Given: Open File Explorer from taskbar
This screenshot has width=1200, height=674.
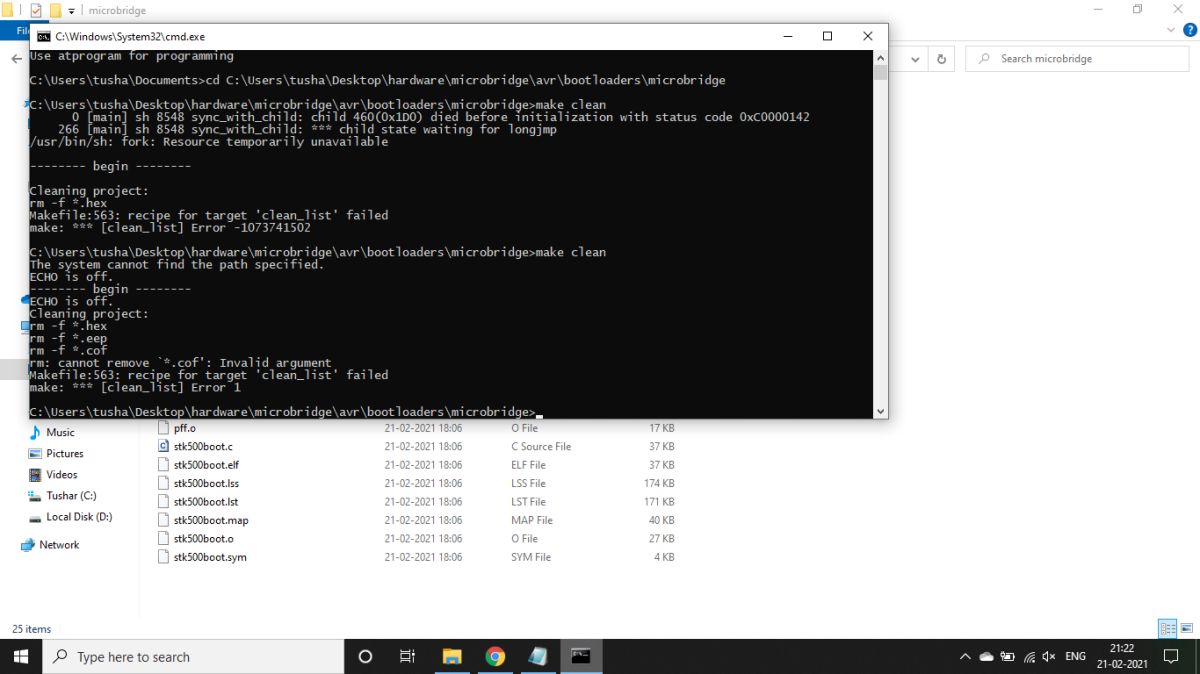Looking at the screenshot, I should pyautogui.click(x=452, y=656).
